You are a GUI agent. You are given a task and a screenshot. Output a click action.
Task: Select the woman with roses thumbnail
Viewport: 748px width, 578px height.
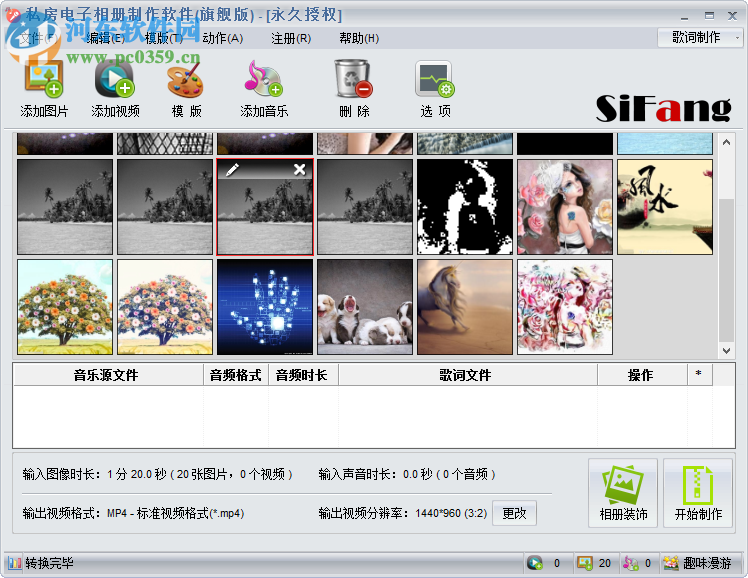[x=565, y=207]
